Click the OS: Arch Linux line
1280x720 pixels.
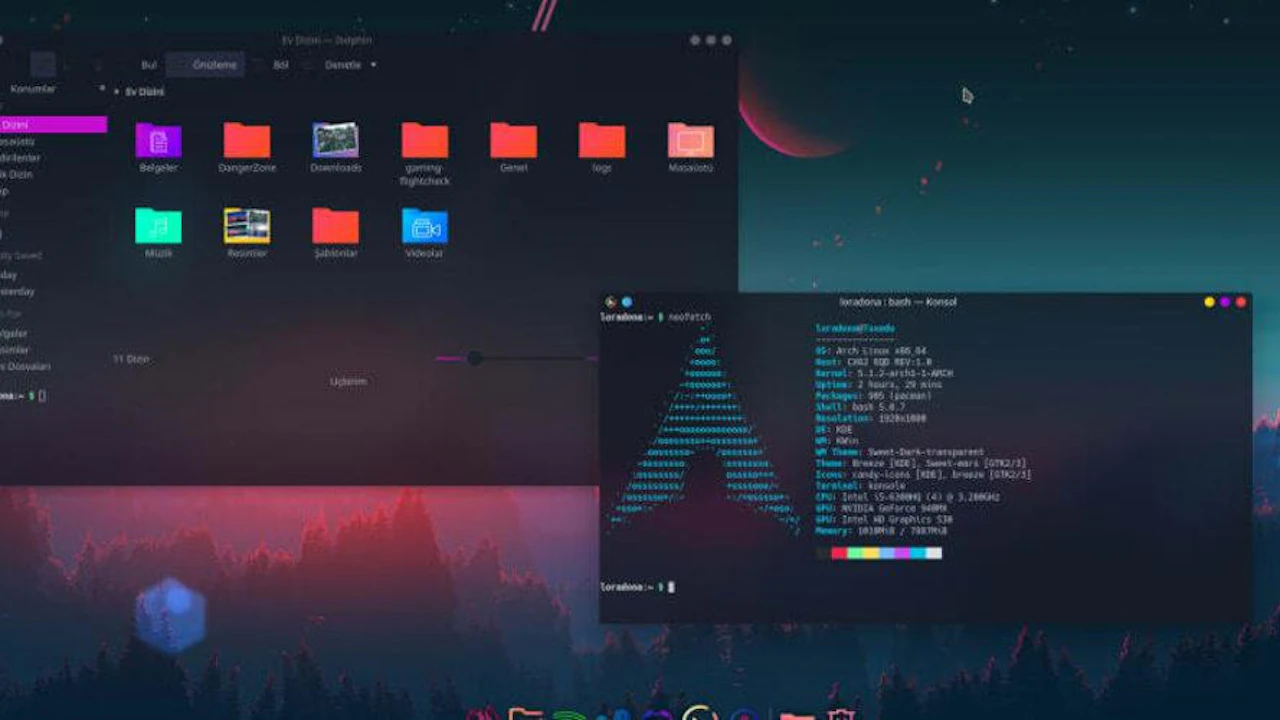click(x=870, y=351)
